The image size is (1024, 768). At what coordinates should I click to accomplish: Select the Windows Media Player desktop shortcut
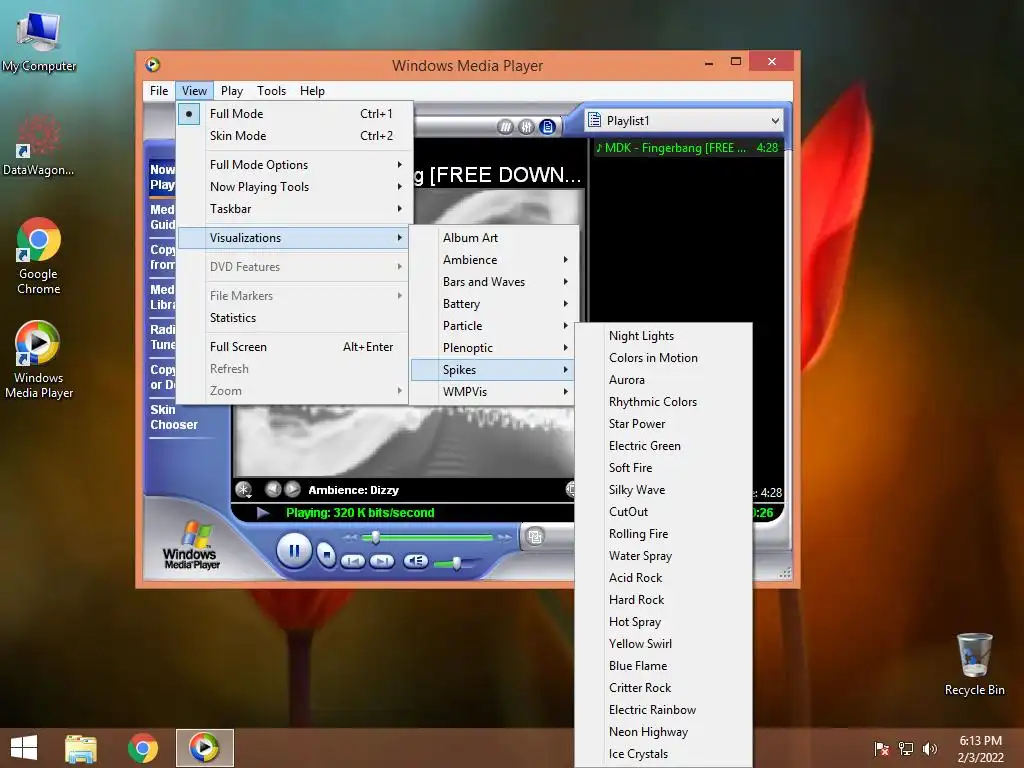39,360
